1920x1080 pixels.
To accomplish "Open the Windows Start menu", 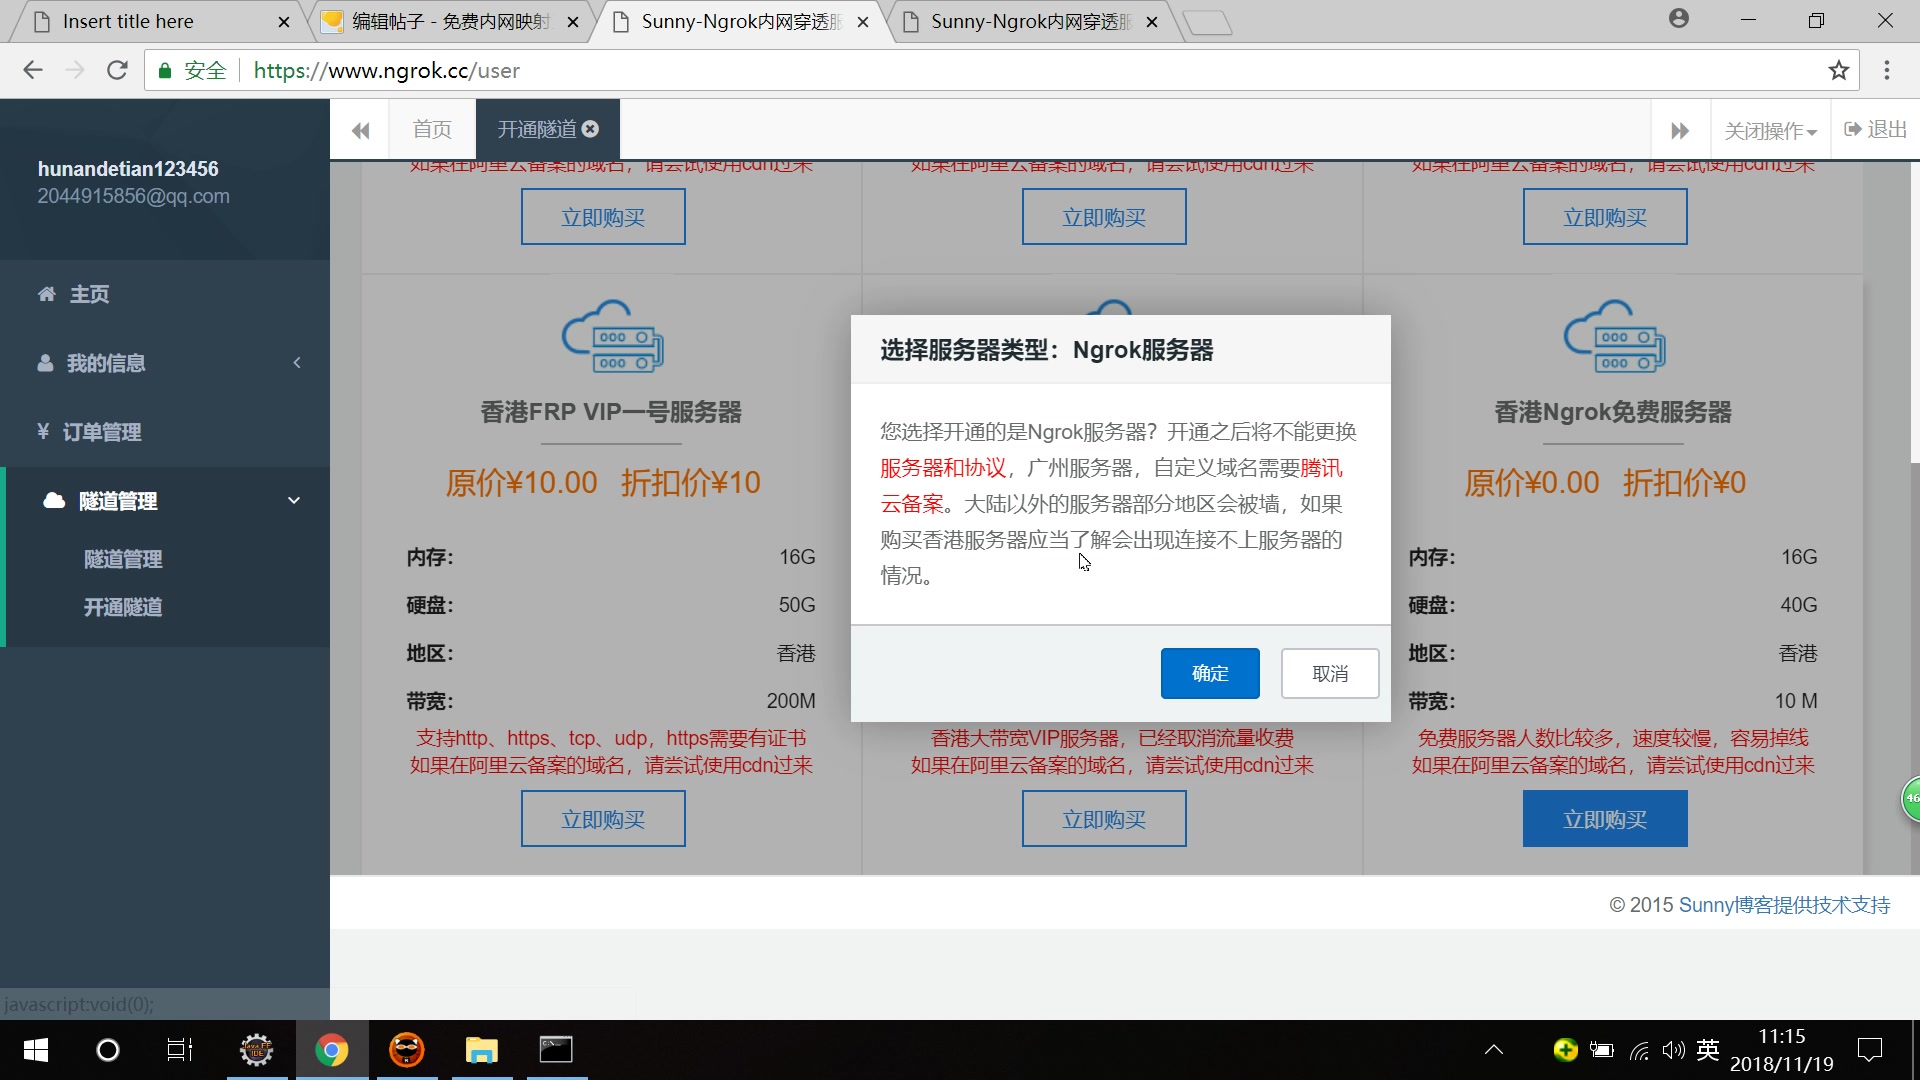I will 36,1050.
